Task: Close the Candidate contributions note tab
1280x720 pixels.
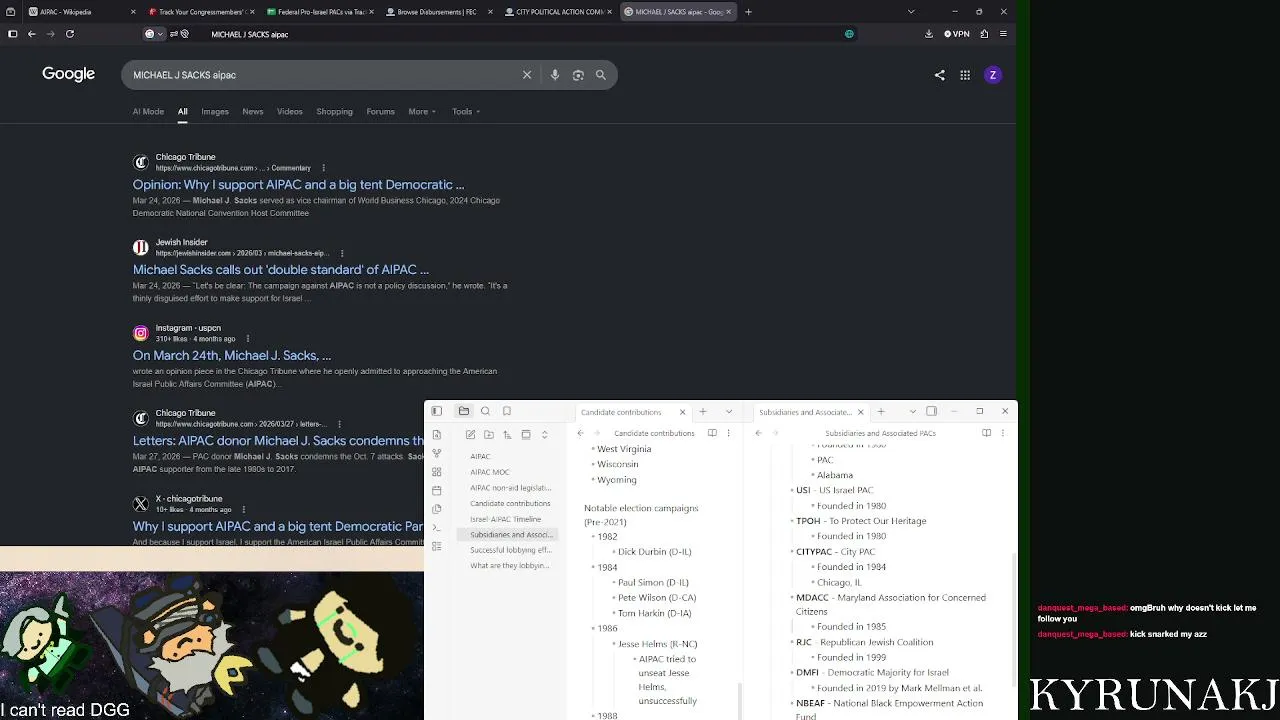Action: pos(683,412)
